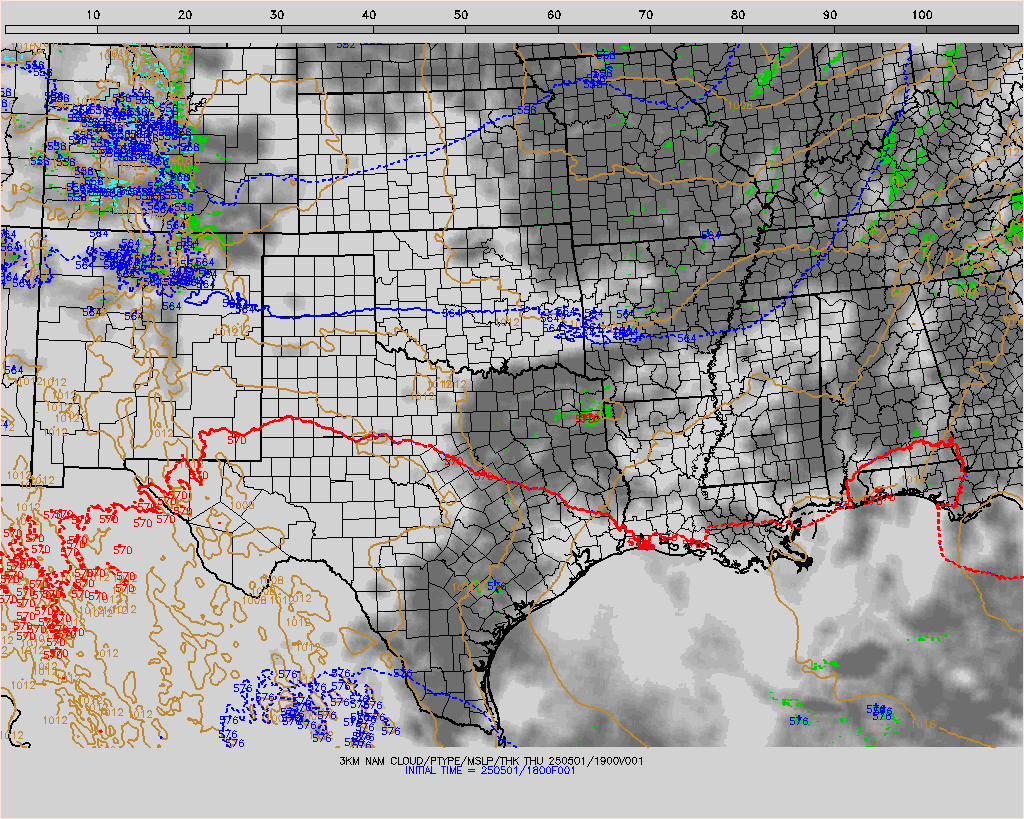The image size is (1024, 819).
Task: Click the 30 label on cloud scale
Action: click(278, 14)
